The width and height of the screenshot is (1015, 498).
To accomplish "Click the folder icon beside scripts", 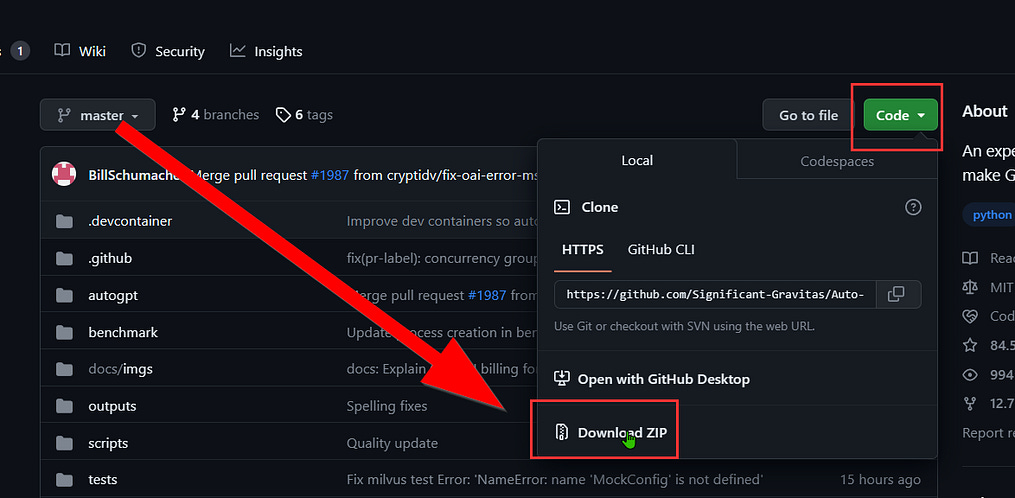I will point(64,444).
